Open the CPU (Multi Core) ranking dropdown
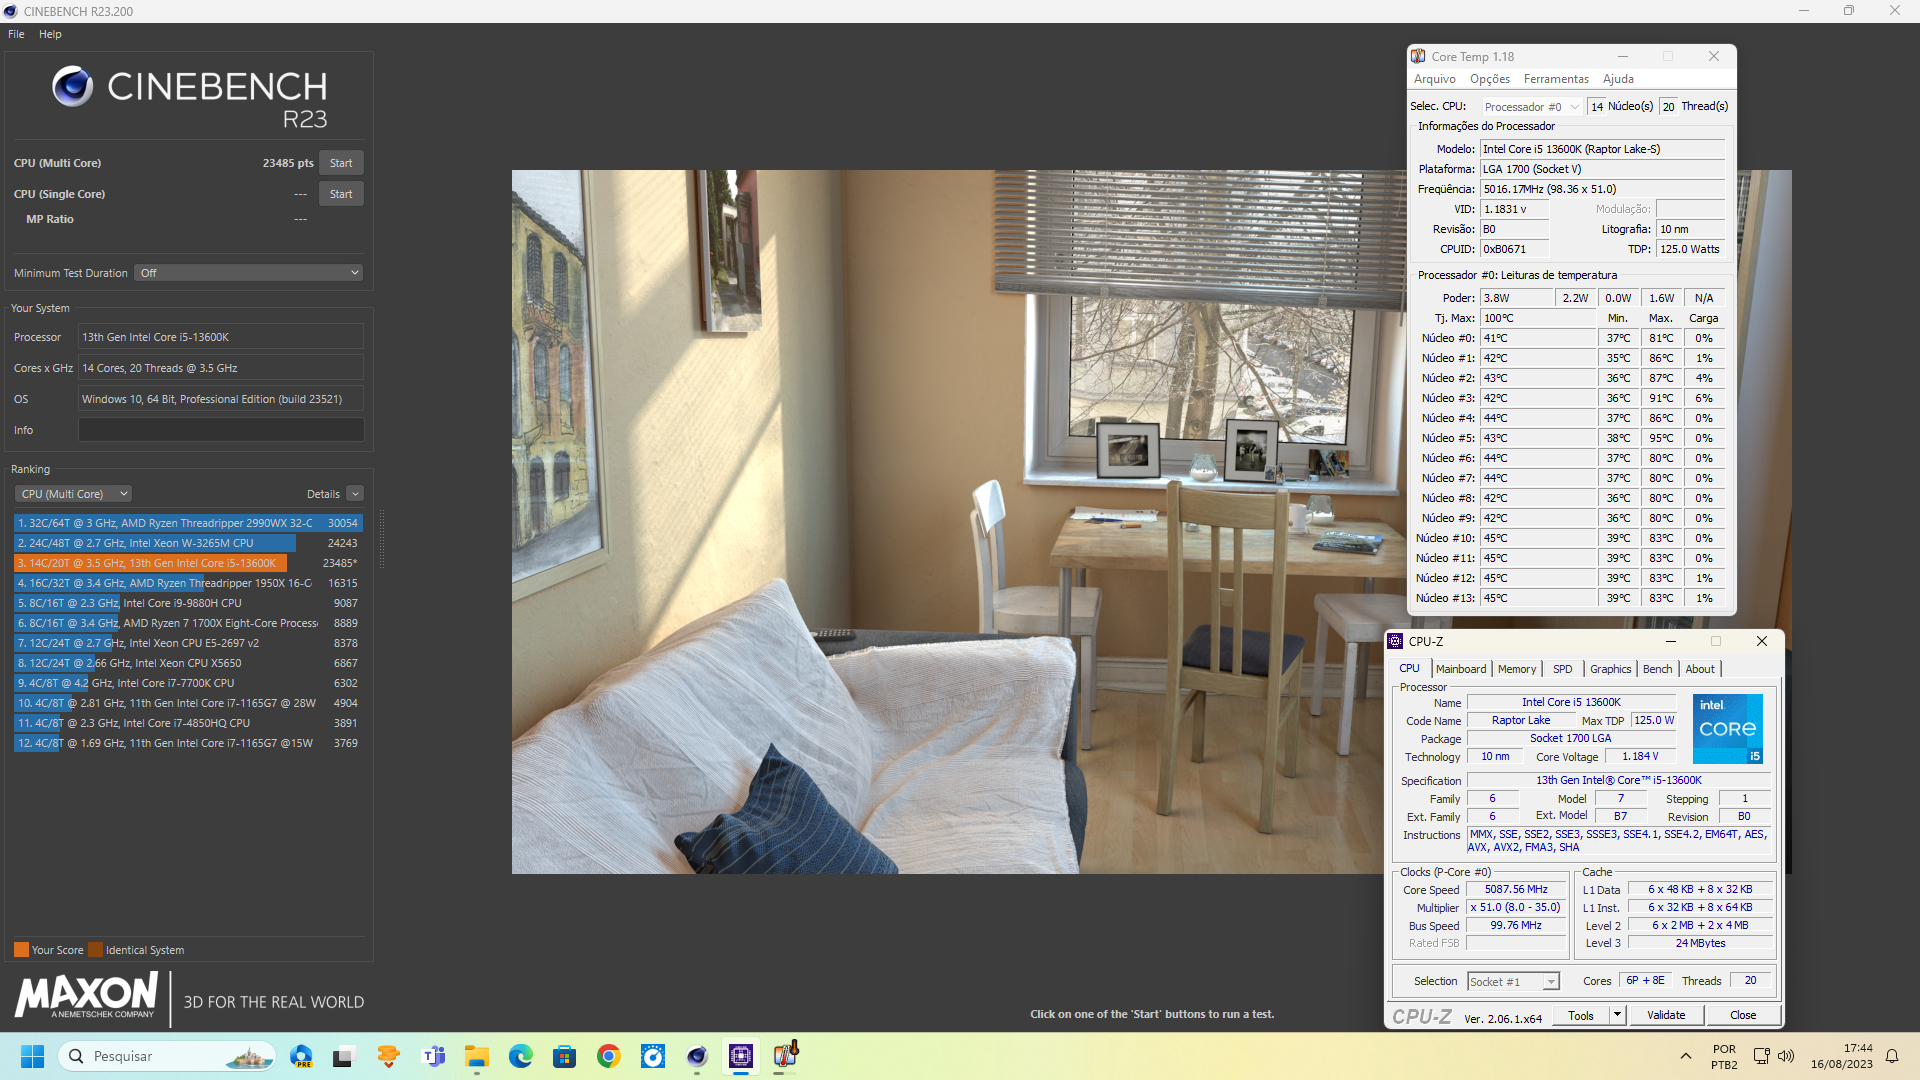This screenshot has width=1920, height=1080. [x=73, y=494]
